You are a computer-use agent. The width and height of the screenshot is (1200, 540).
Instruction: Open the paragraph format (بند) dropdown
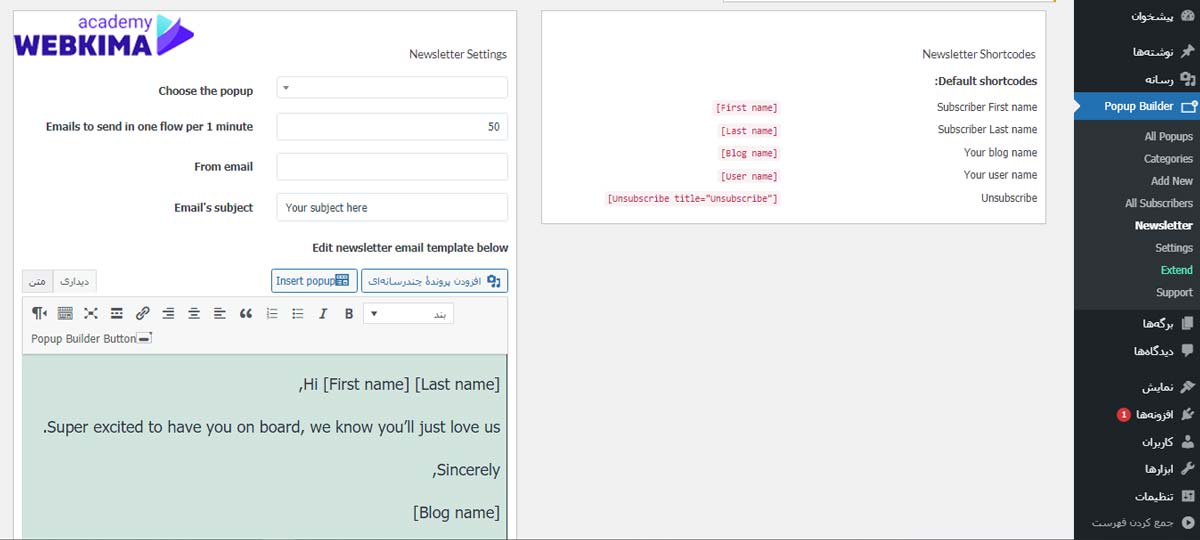[409, 314]
